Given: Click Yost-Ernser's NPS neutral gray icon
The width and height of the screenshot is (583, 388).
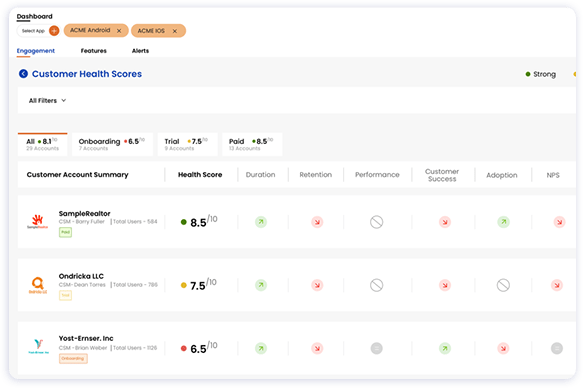Looking at the screenshot, I should click(557, 349).
